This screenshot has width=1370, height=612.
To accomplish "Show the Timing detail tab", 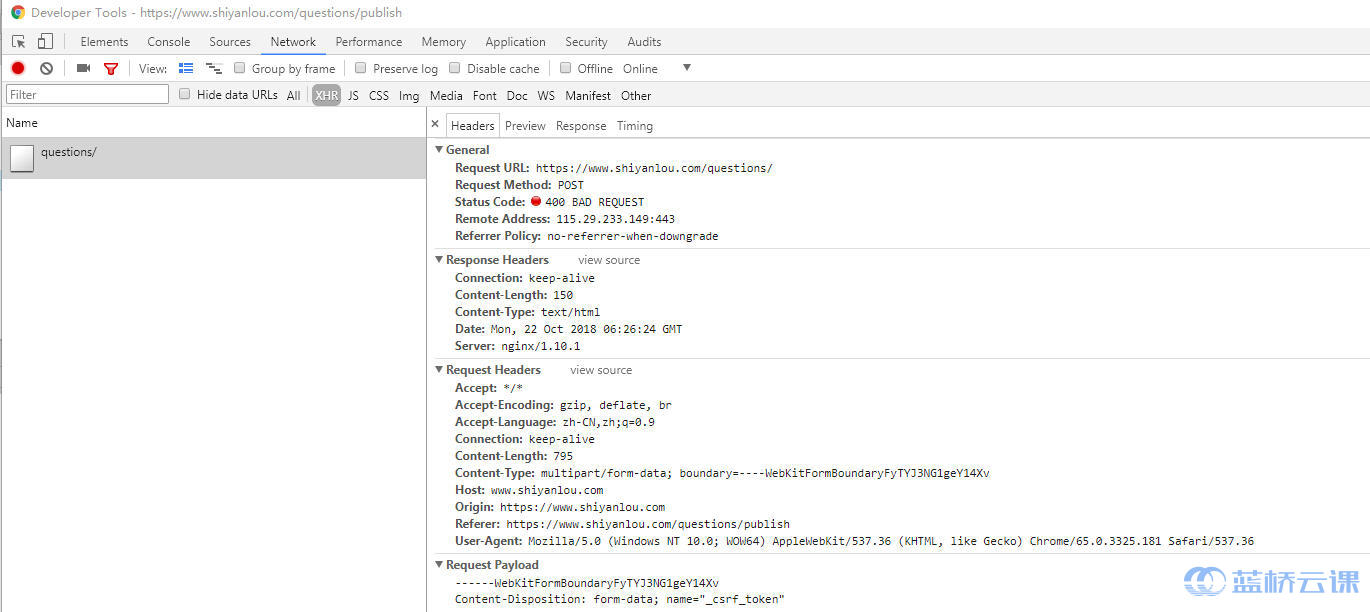I will (635, 126).
